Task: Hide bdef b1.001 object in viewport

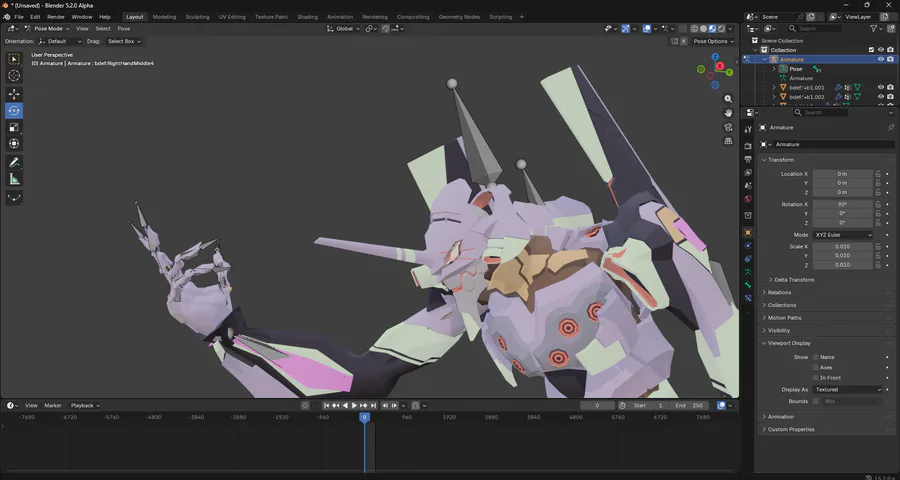Action: 881,87
